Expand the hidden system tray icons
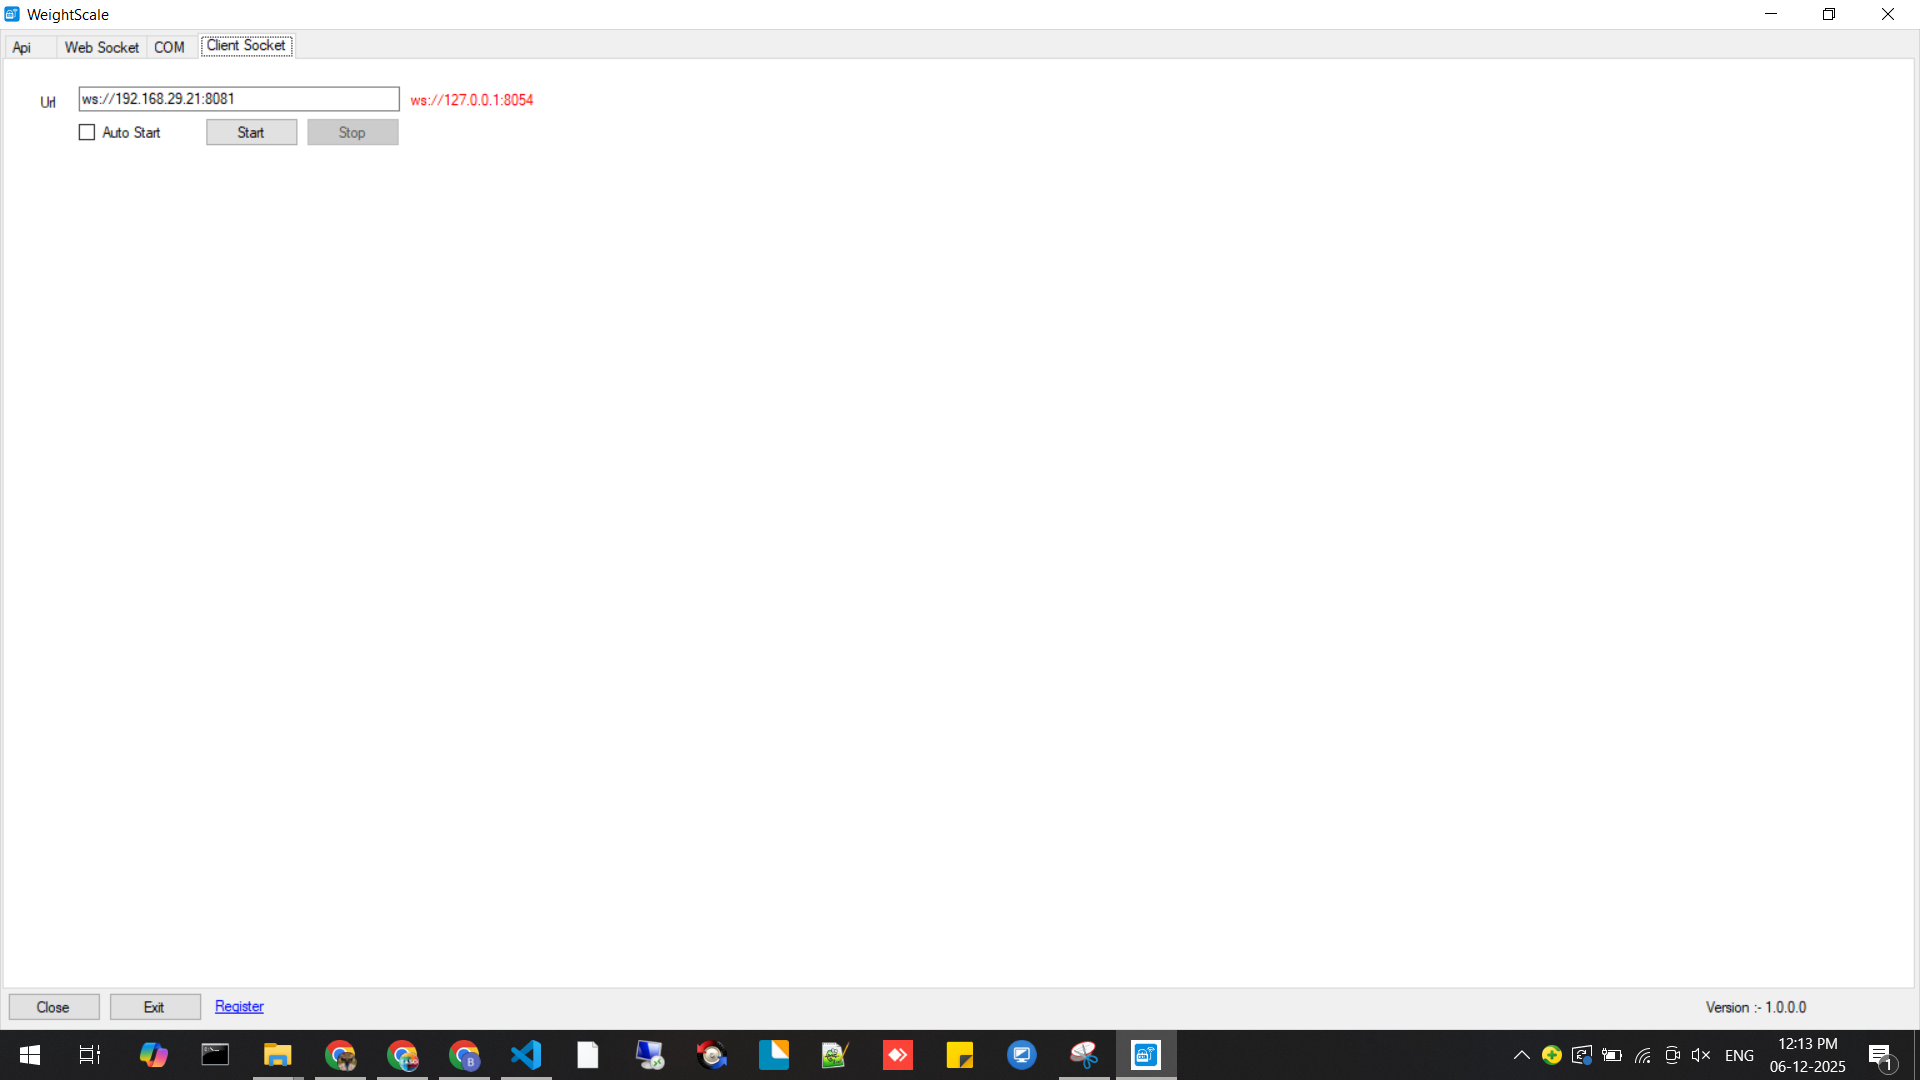This screenshot has height=1080, width=1920. click(1521, 1055)
